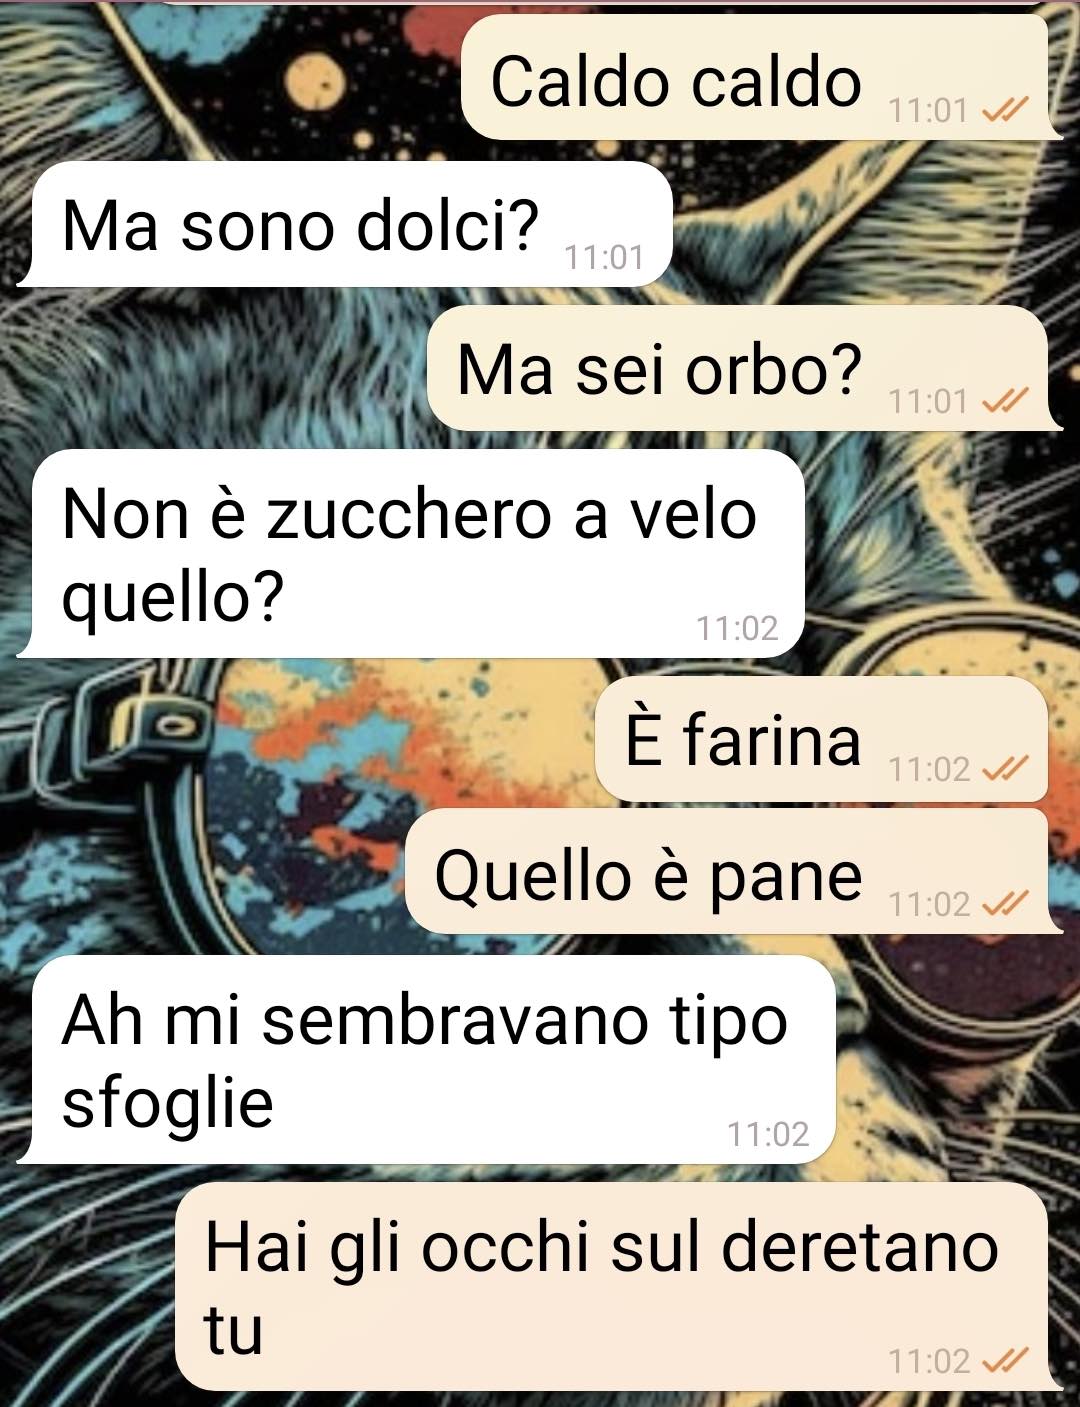Tap the read receipt ticks on 'Ma sei orbo?'

[1004, 402]
